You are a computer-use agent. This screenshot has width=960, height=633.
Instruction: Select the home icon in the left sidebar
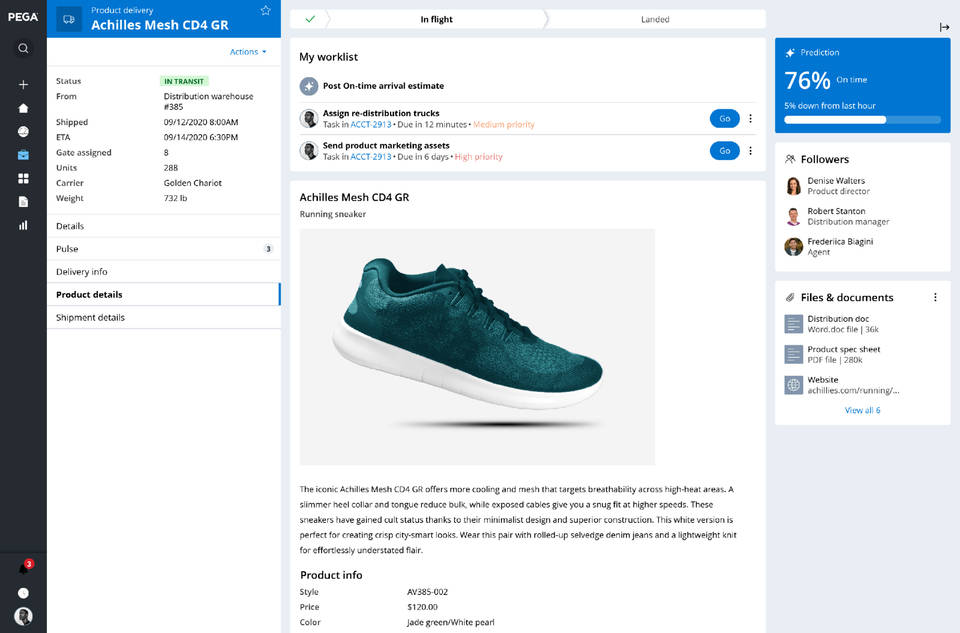click(22, 108)
